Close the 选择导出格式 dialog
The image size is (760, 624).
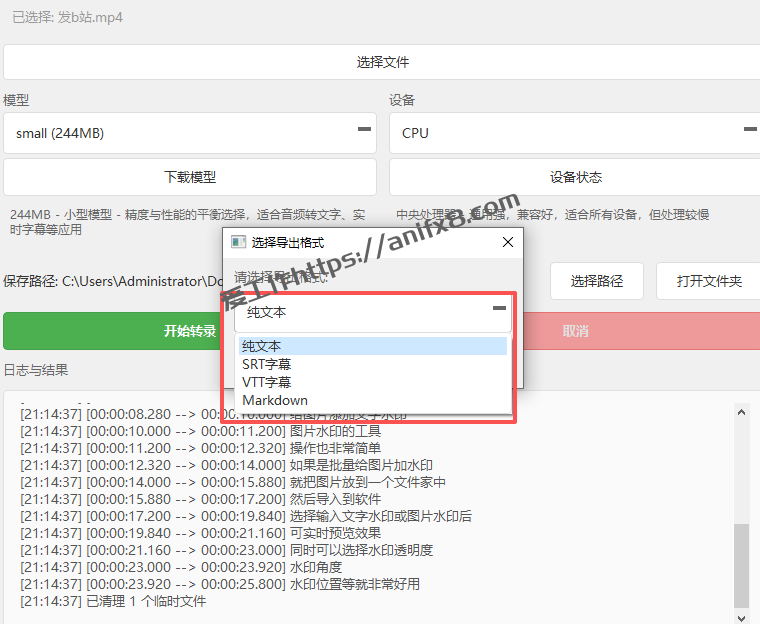coord(507,242)
